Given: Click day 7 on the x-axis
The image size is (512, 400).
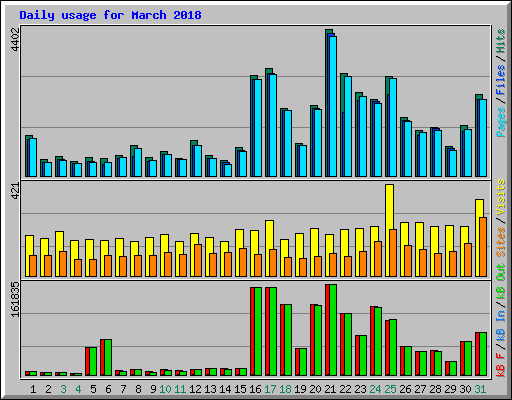Looking at the screenshot, I should point(123,389).
